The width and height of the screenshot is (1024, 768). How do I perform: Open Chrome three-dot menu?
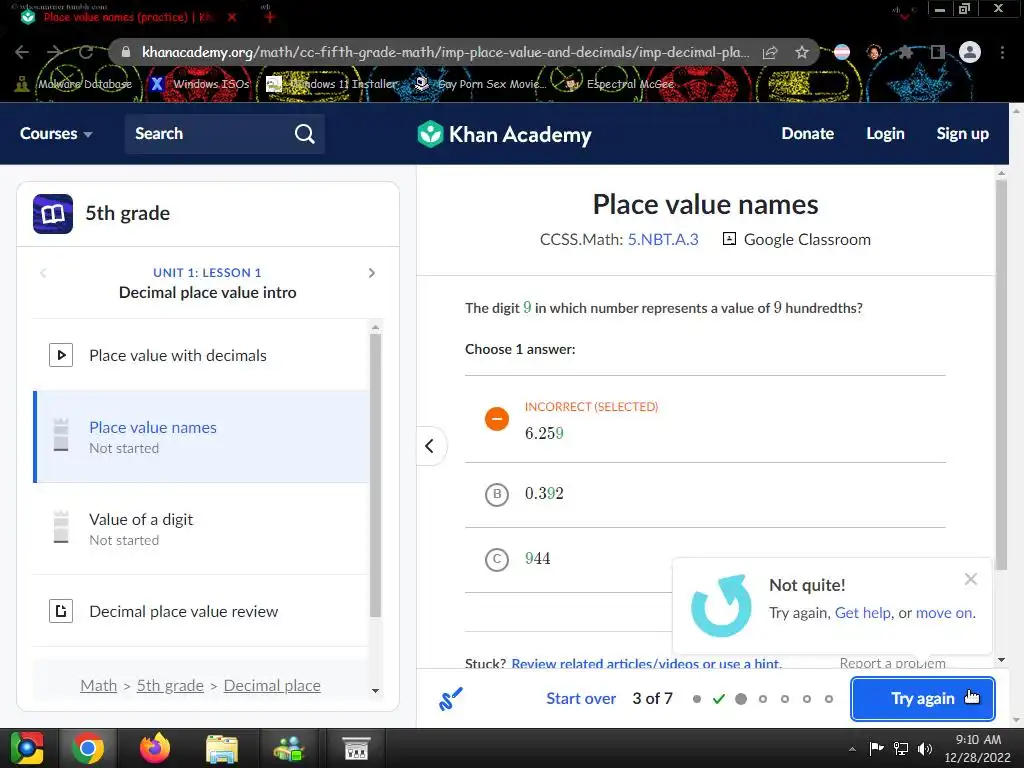point(1002,52)
